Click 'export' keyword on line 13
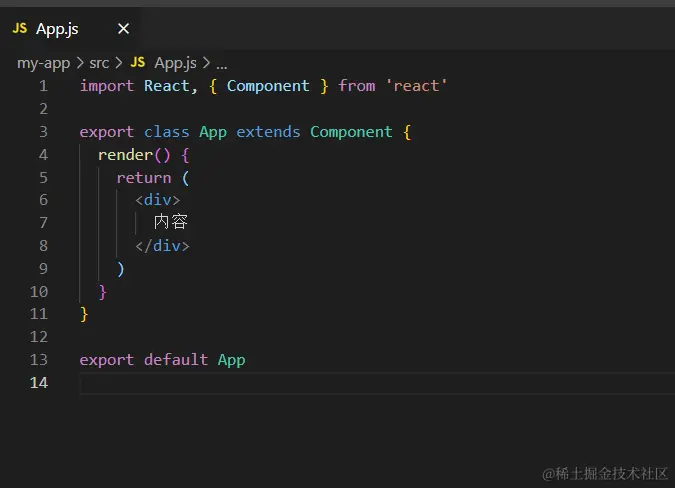This screenshot has width=675, height=488. [x=107, y=360]
